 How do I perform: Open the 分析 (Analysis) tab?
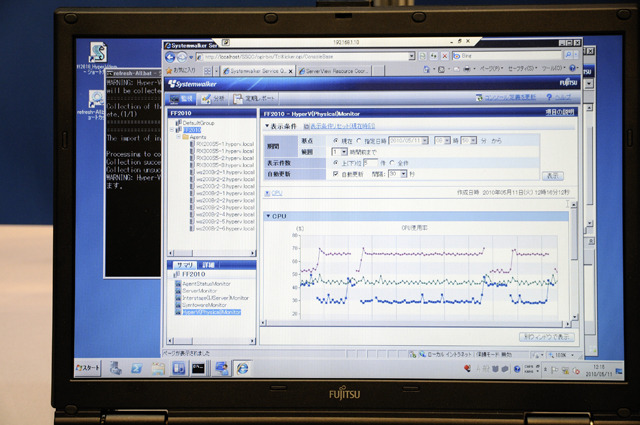(213, 98)
